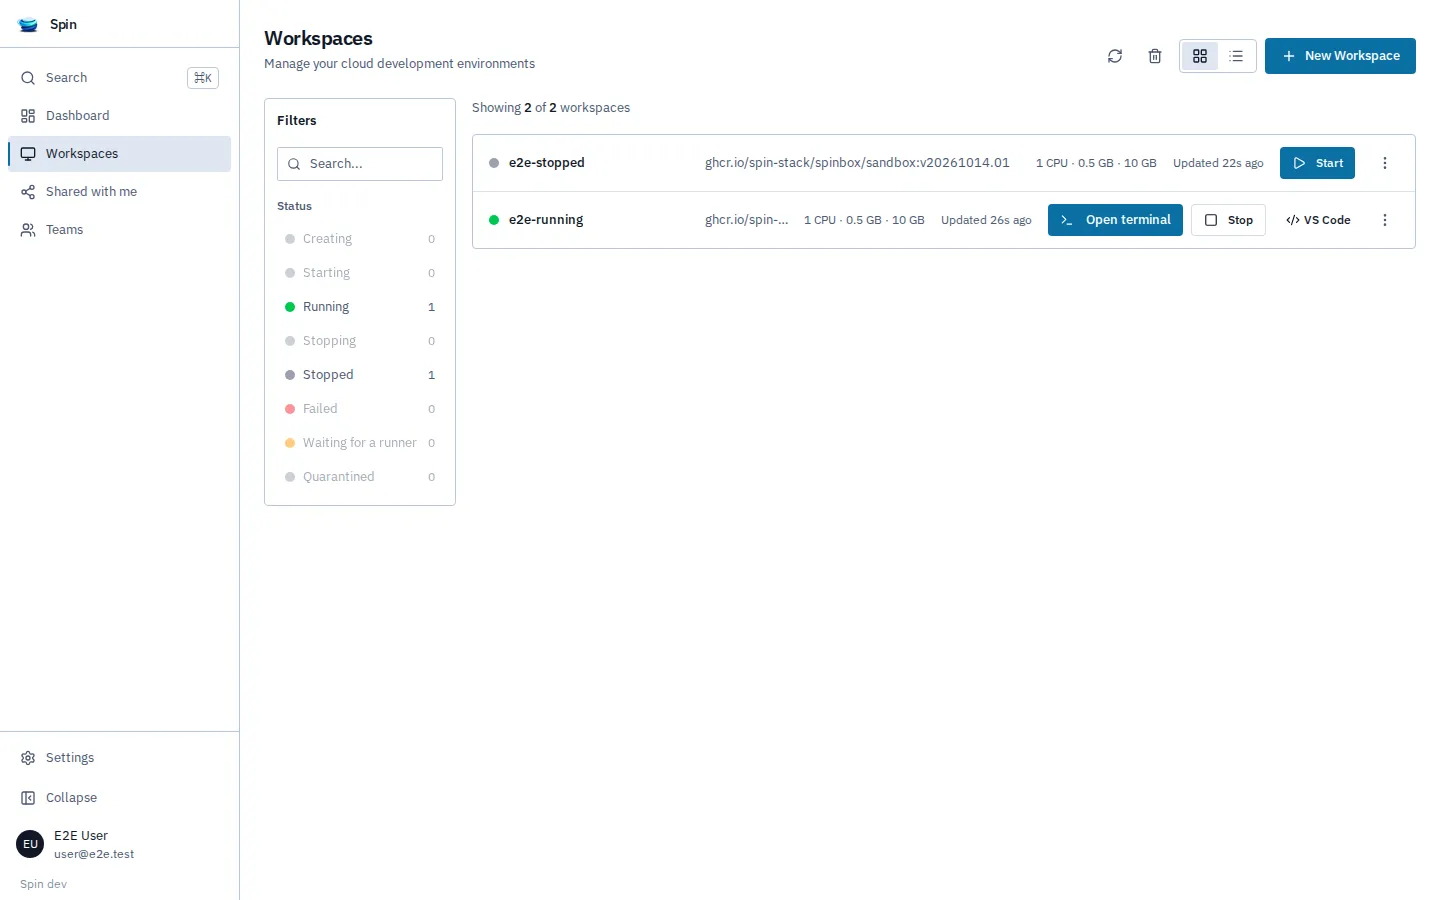This screenshot has width=1440, height=900.
Task: Click the "Updated 22s ago" text
Action: coord(1218,163)
